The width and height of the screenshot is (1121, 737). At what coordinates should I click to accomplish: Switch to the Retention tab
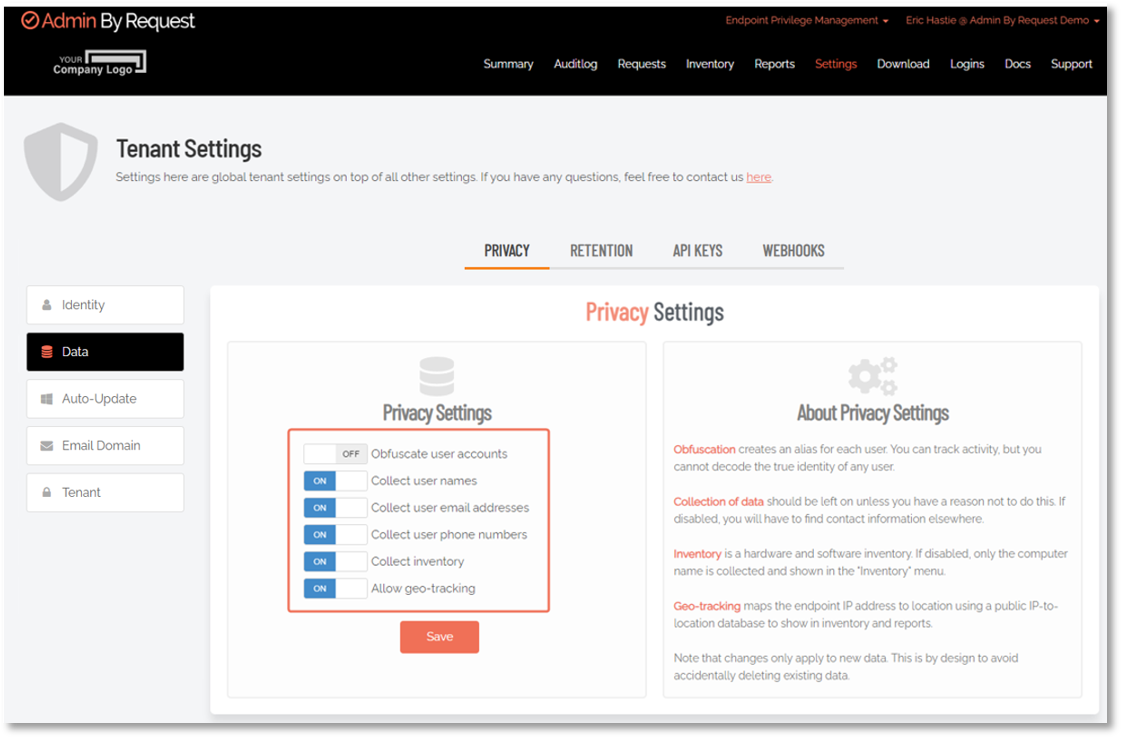601,251
